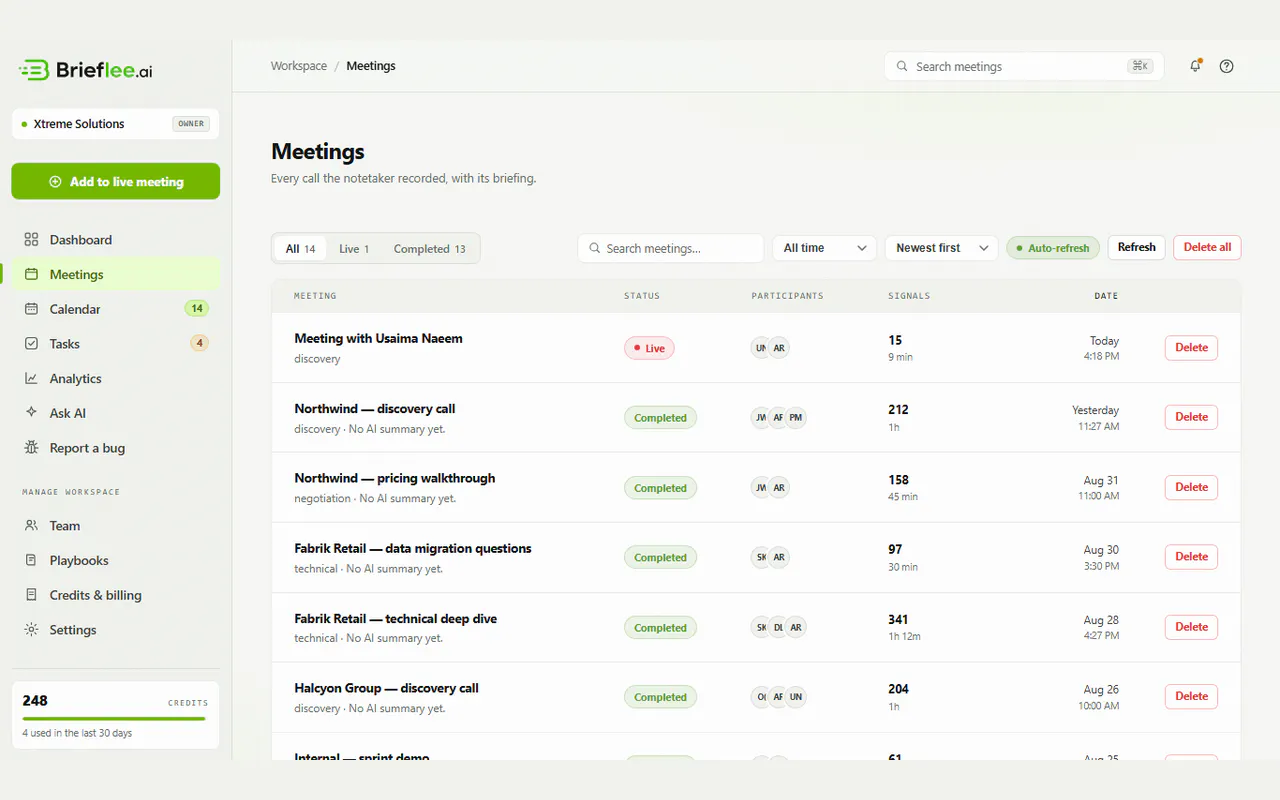Click the Team people icon
This screenshot has height=800, width=1280.
[x=31, y=526]
